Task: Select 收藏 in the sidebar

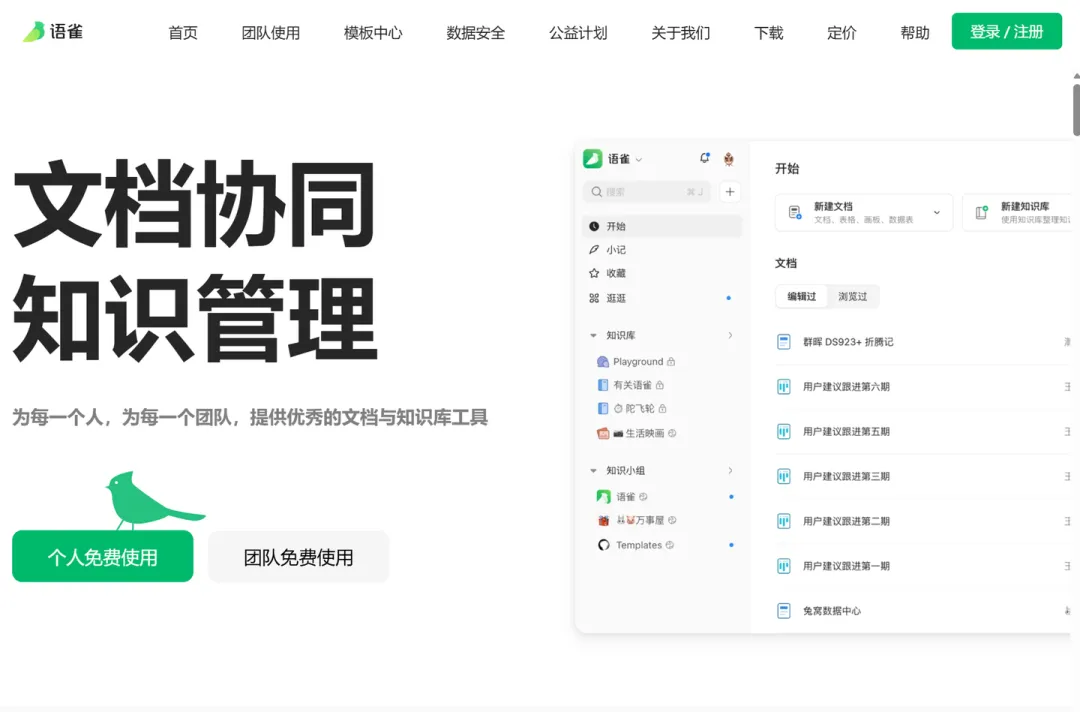Action: click(663, 273)
